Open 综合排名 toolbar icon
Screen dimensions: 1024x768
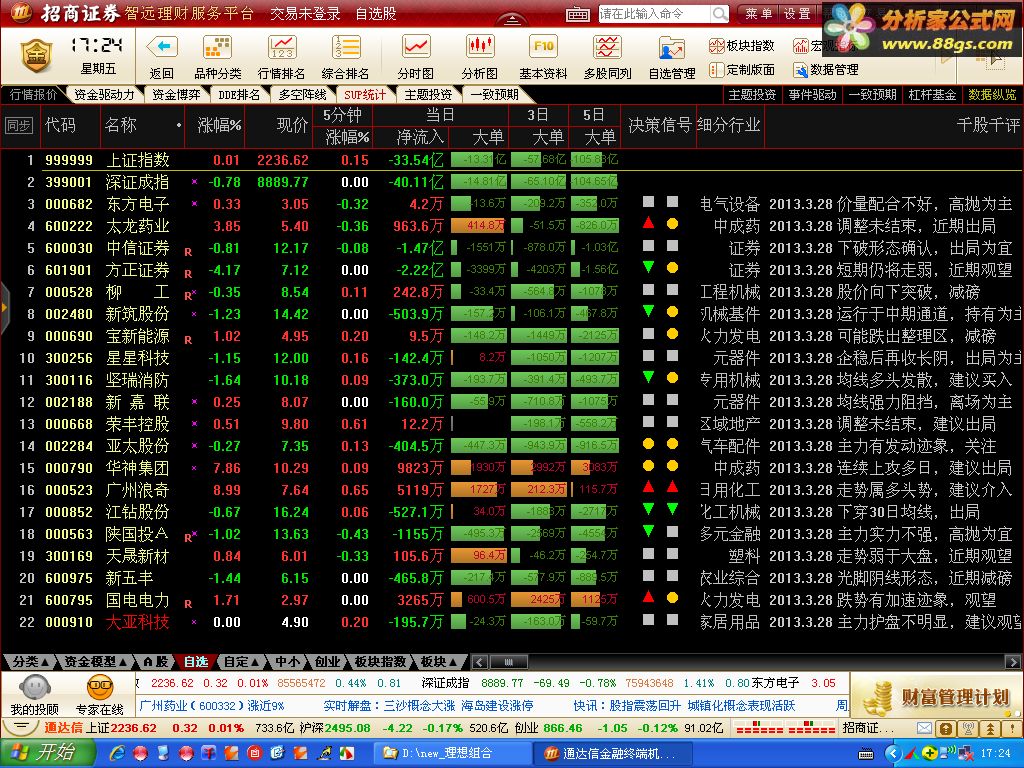[345, 47]
